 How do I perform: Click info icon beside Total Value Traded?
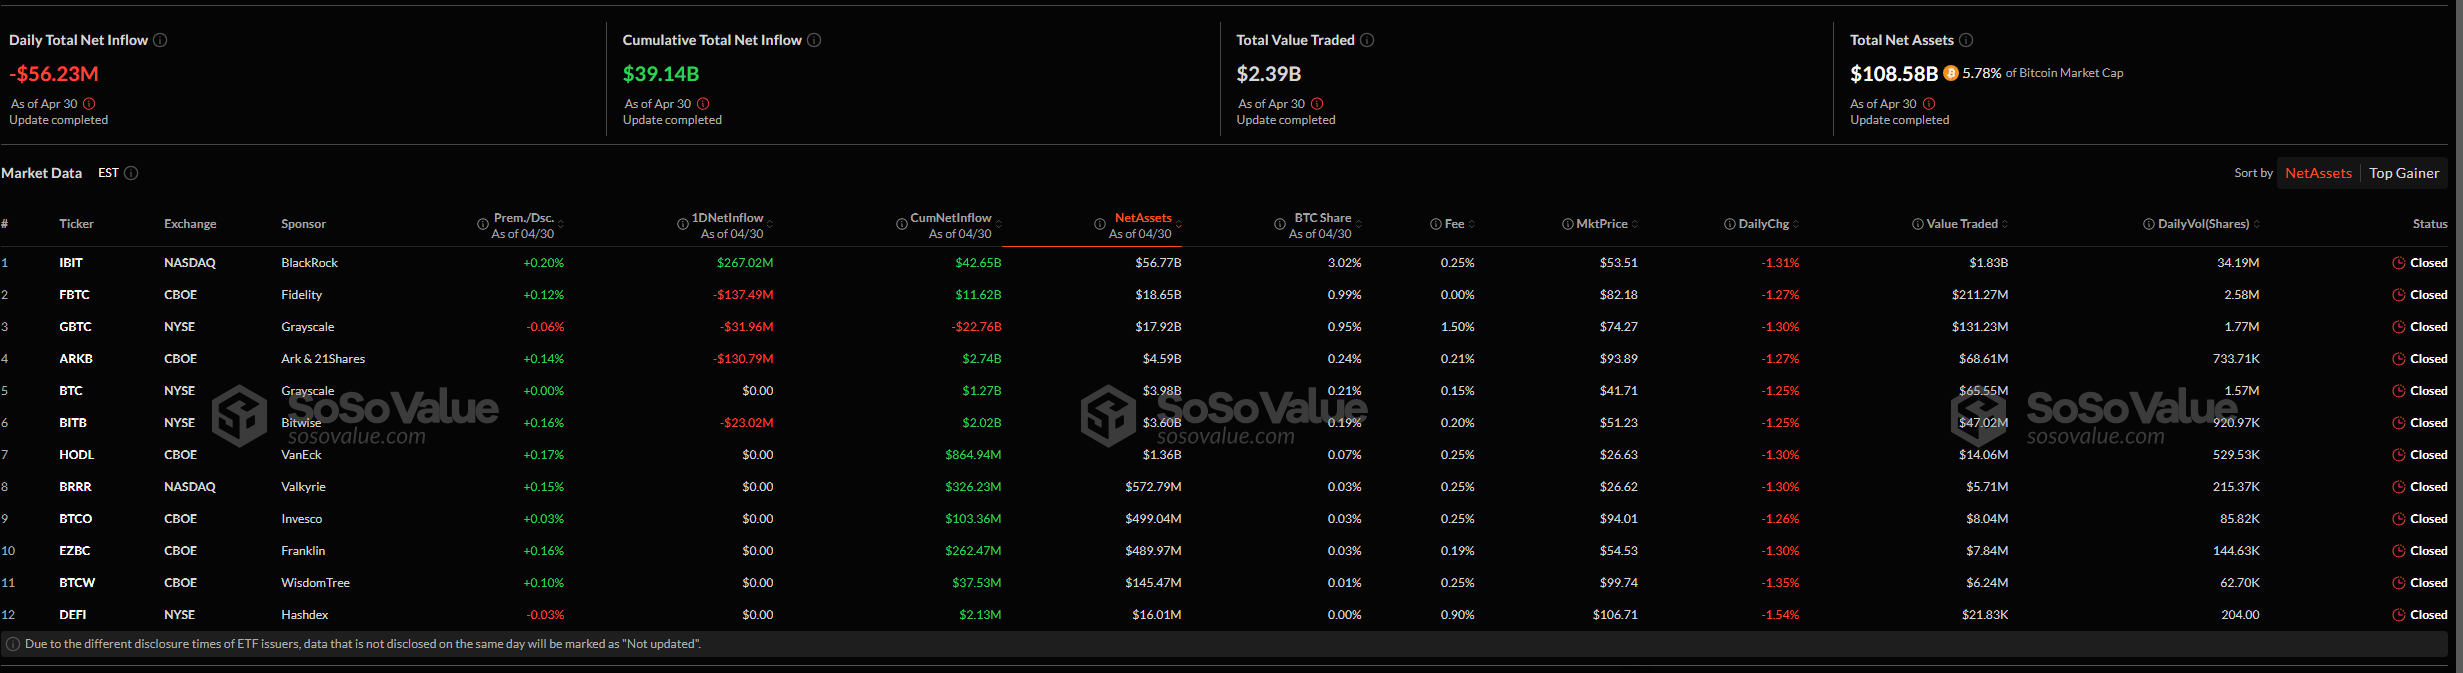pos(1367,40)
